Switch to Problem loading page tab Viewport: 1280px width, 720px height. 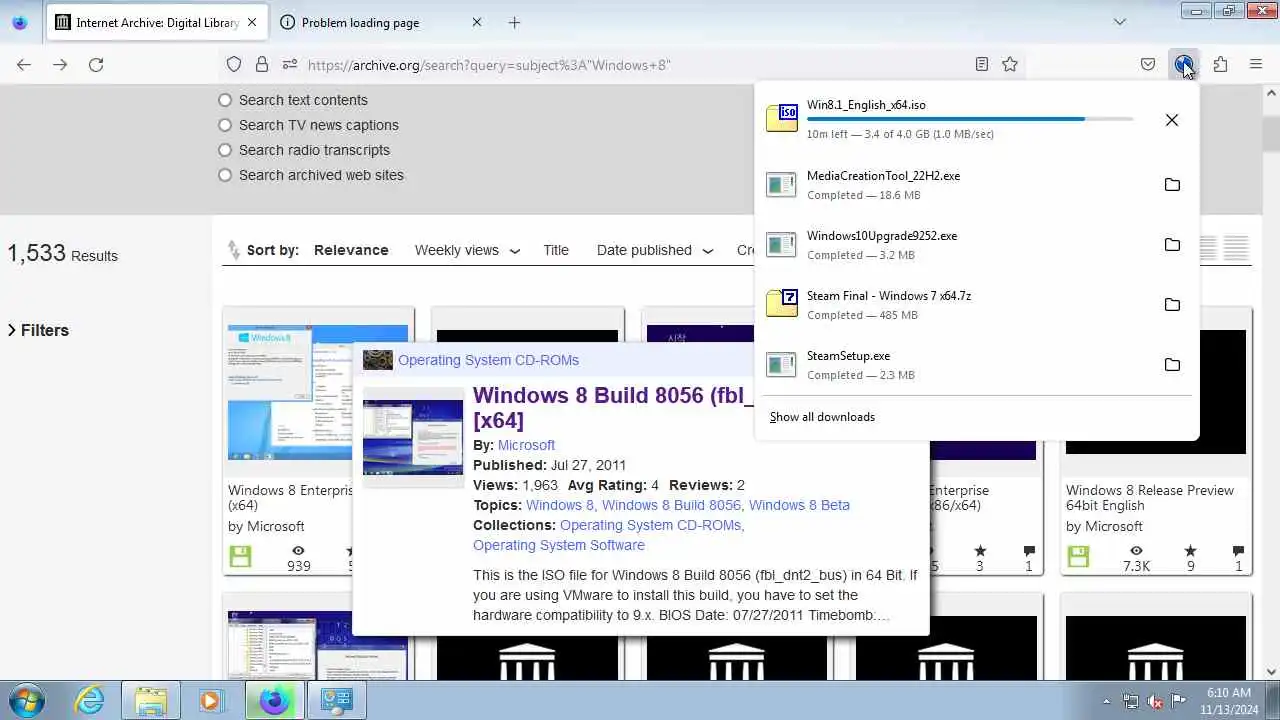(381, 22)
